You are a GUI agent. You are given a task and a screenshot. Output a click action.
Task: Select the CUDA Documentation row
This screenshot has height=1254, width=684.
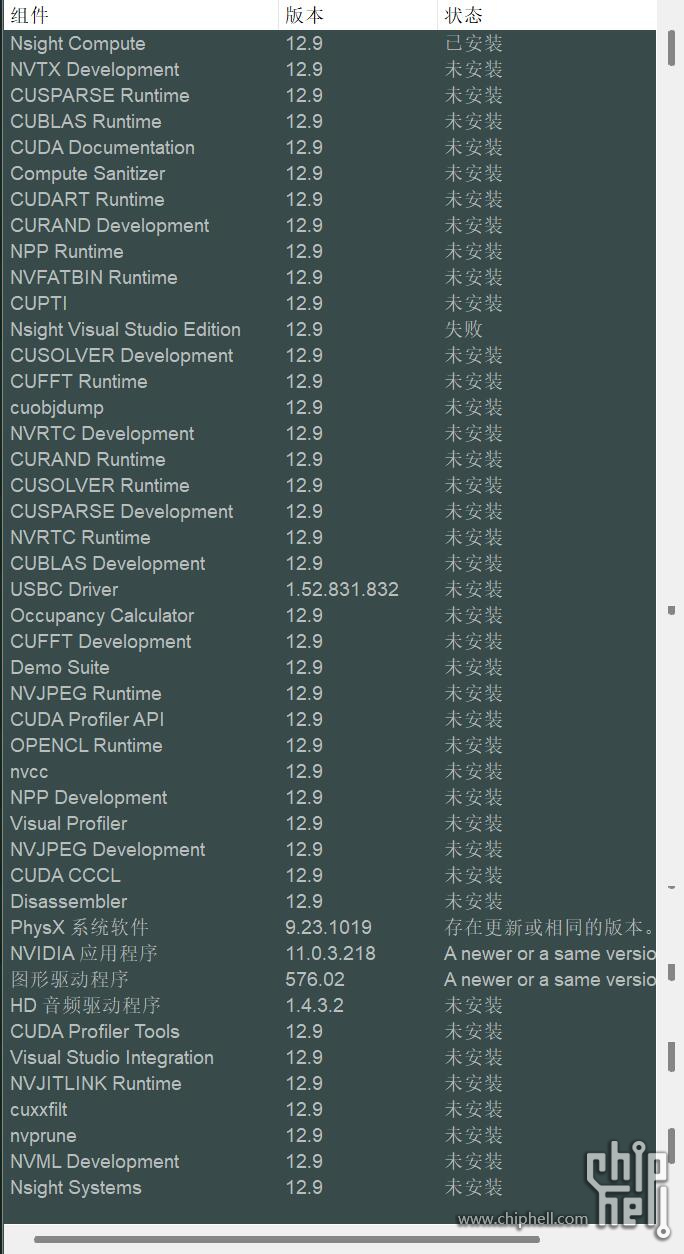tap(330, 148)
